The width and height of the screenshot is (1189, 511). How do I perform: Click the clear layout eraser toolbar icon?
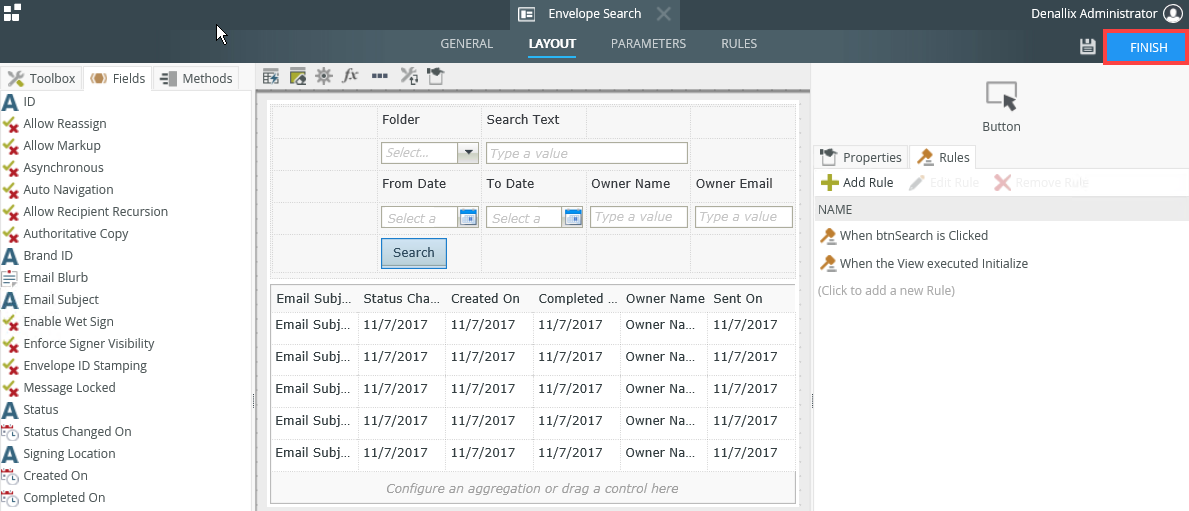pyautogui.click(x=297, y=76)
